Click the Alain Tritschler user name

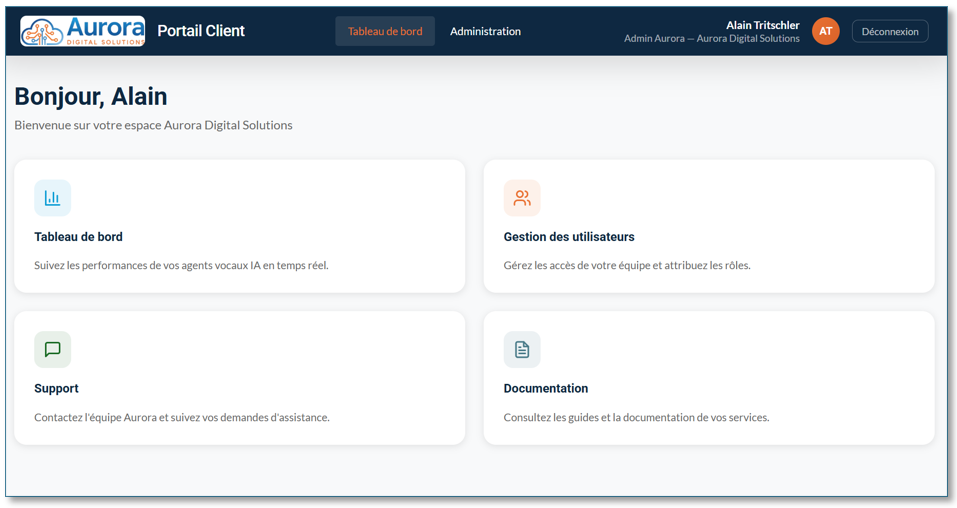point(762,25)
